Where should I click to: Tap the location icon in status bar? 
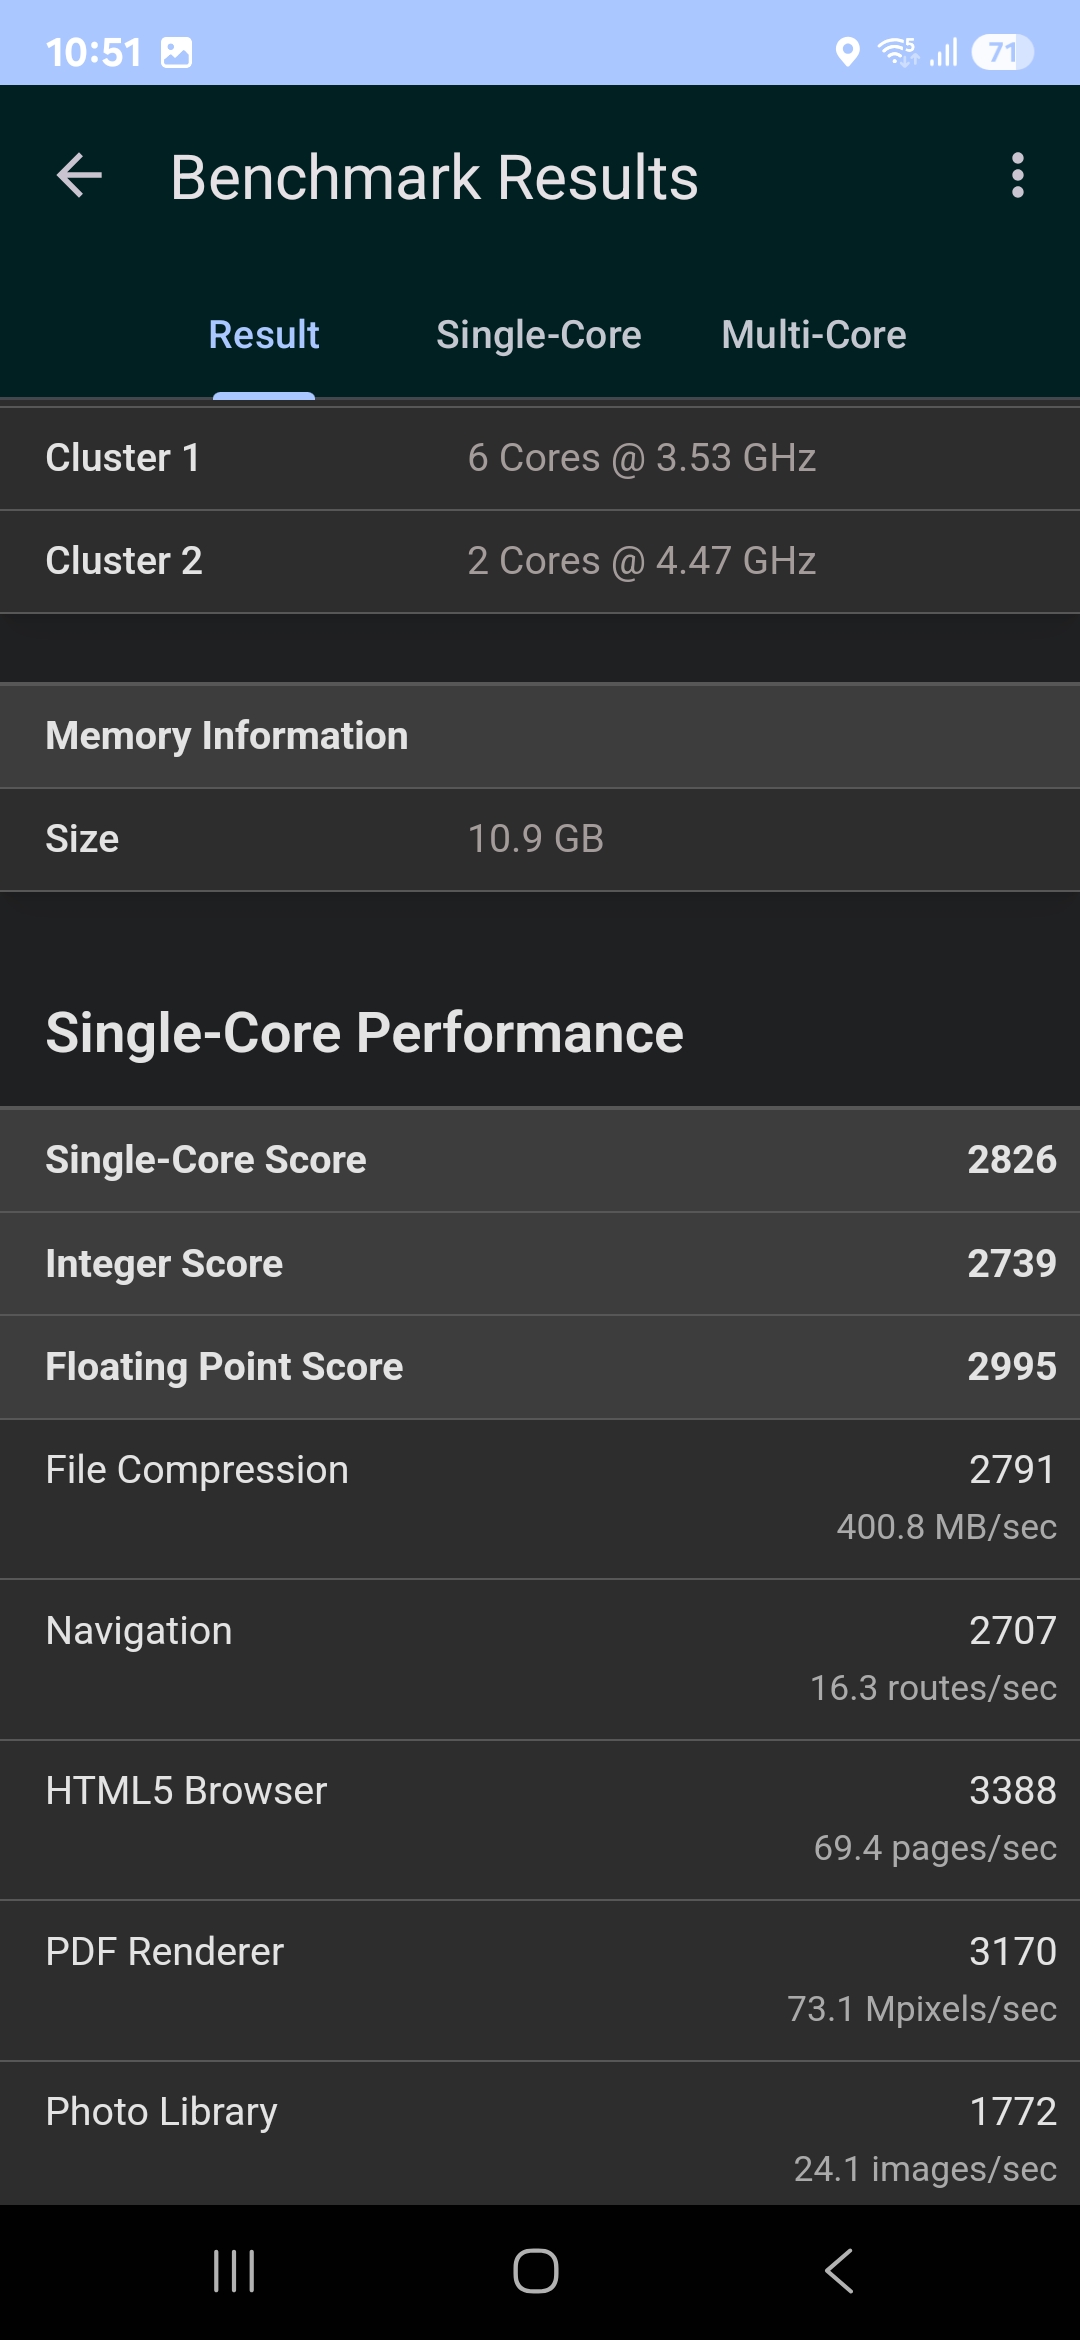coord(847,52)
